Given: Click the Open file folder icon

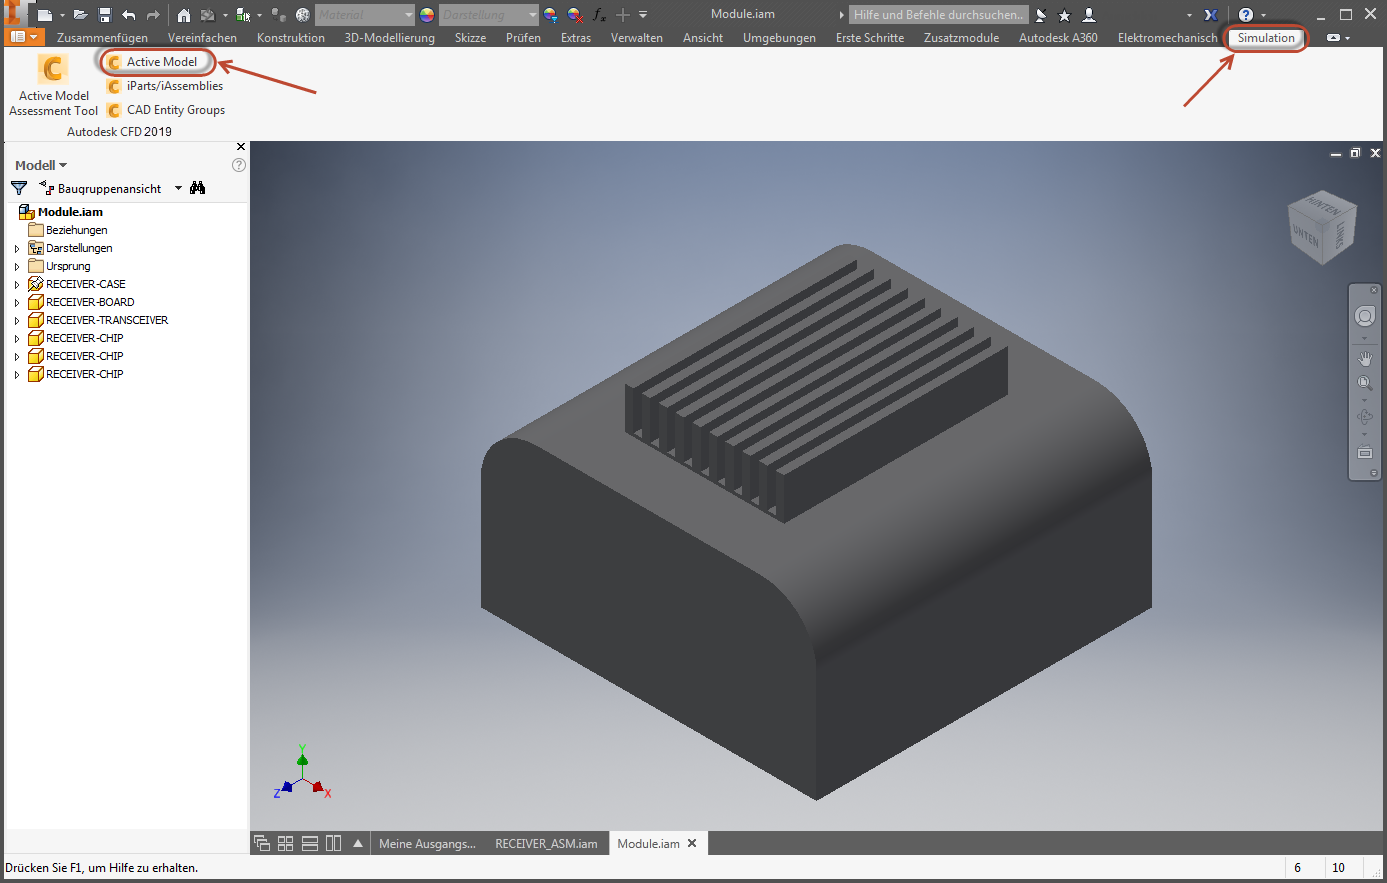Looking at the screenshot, I should coord(81,15).
